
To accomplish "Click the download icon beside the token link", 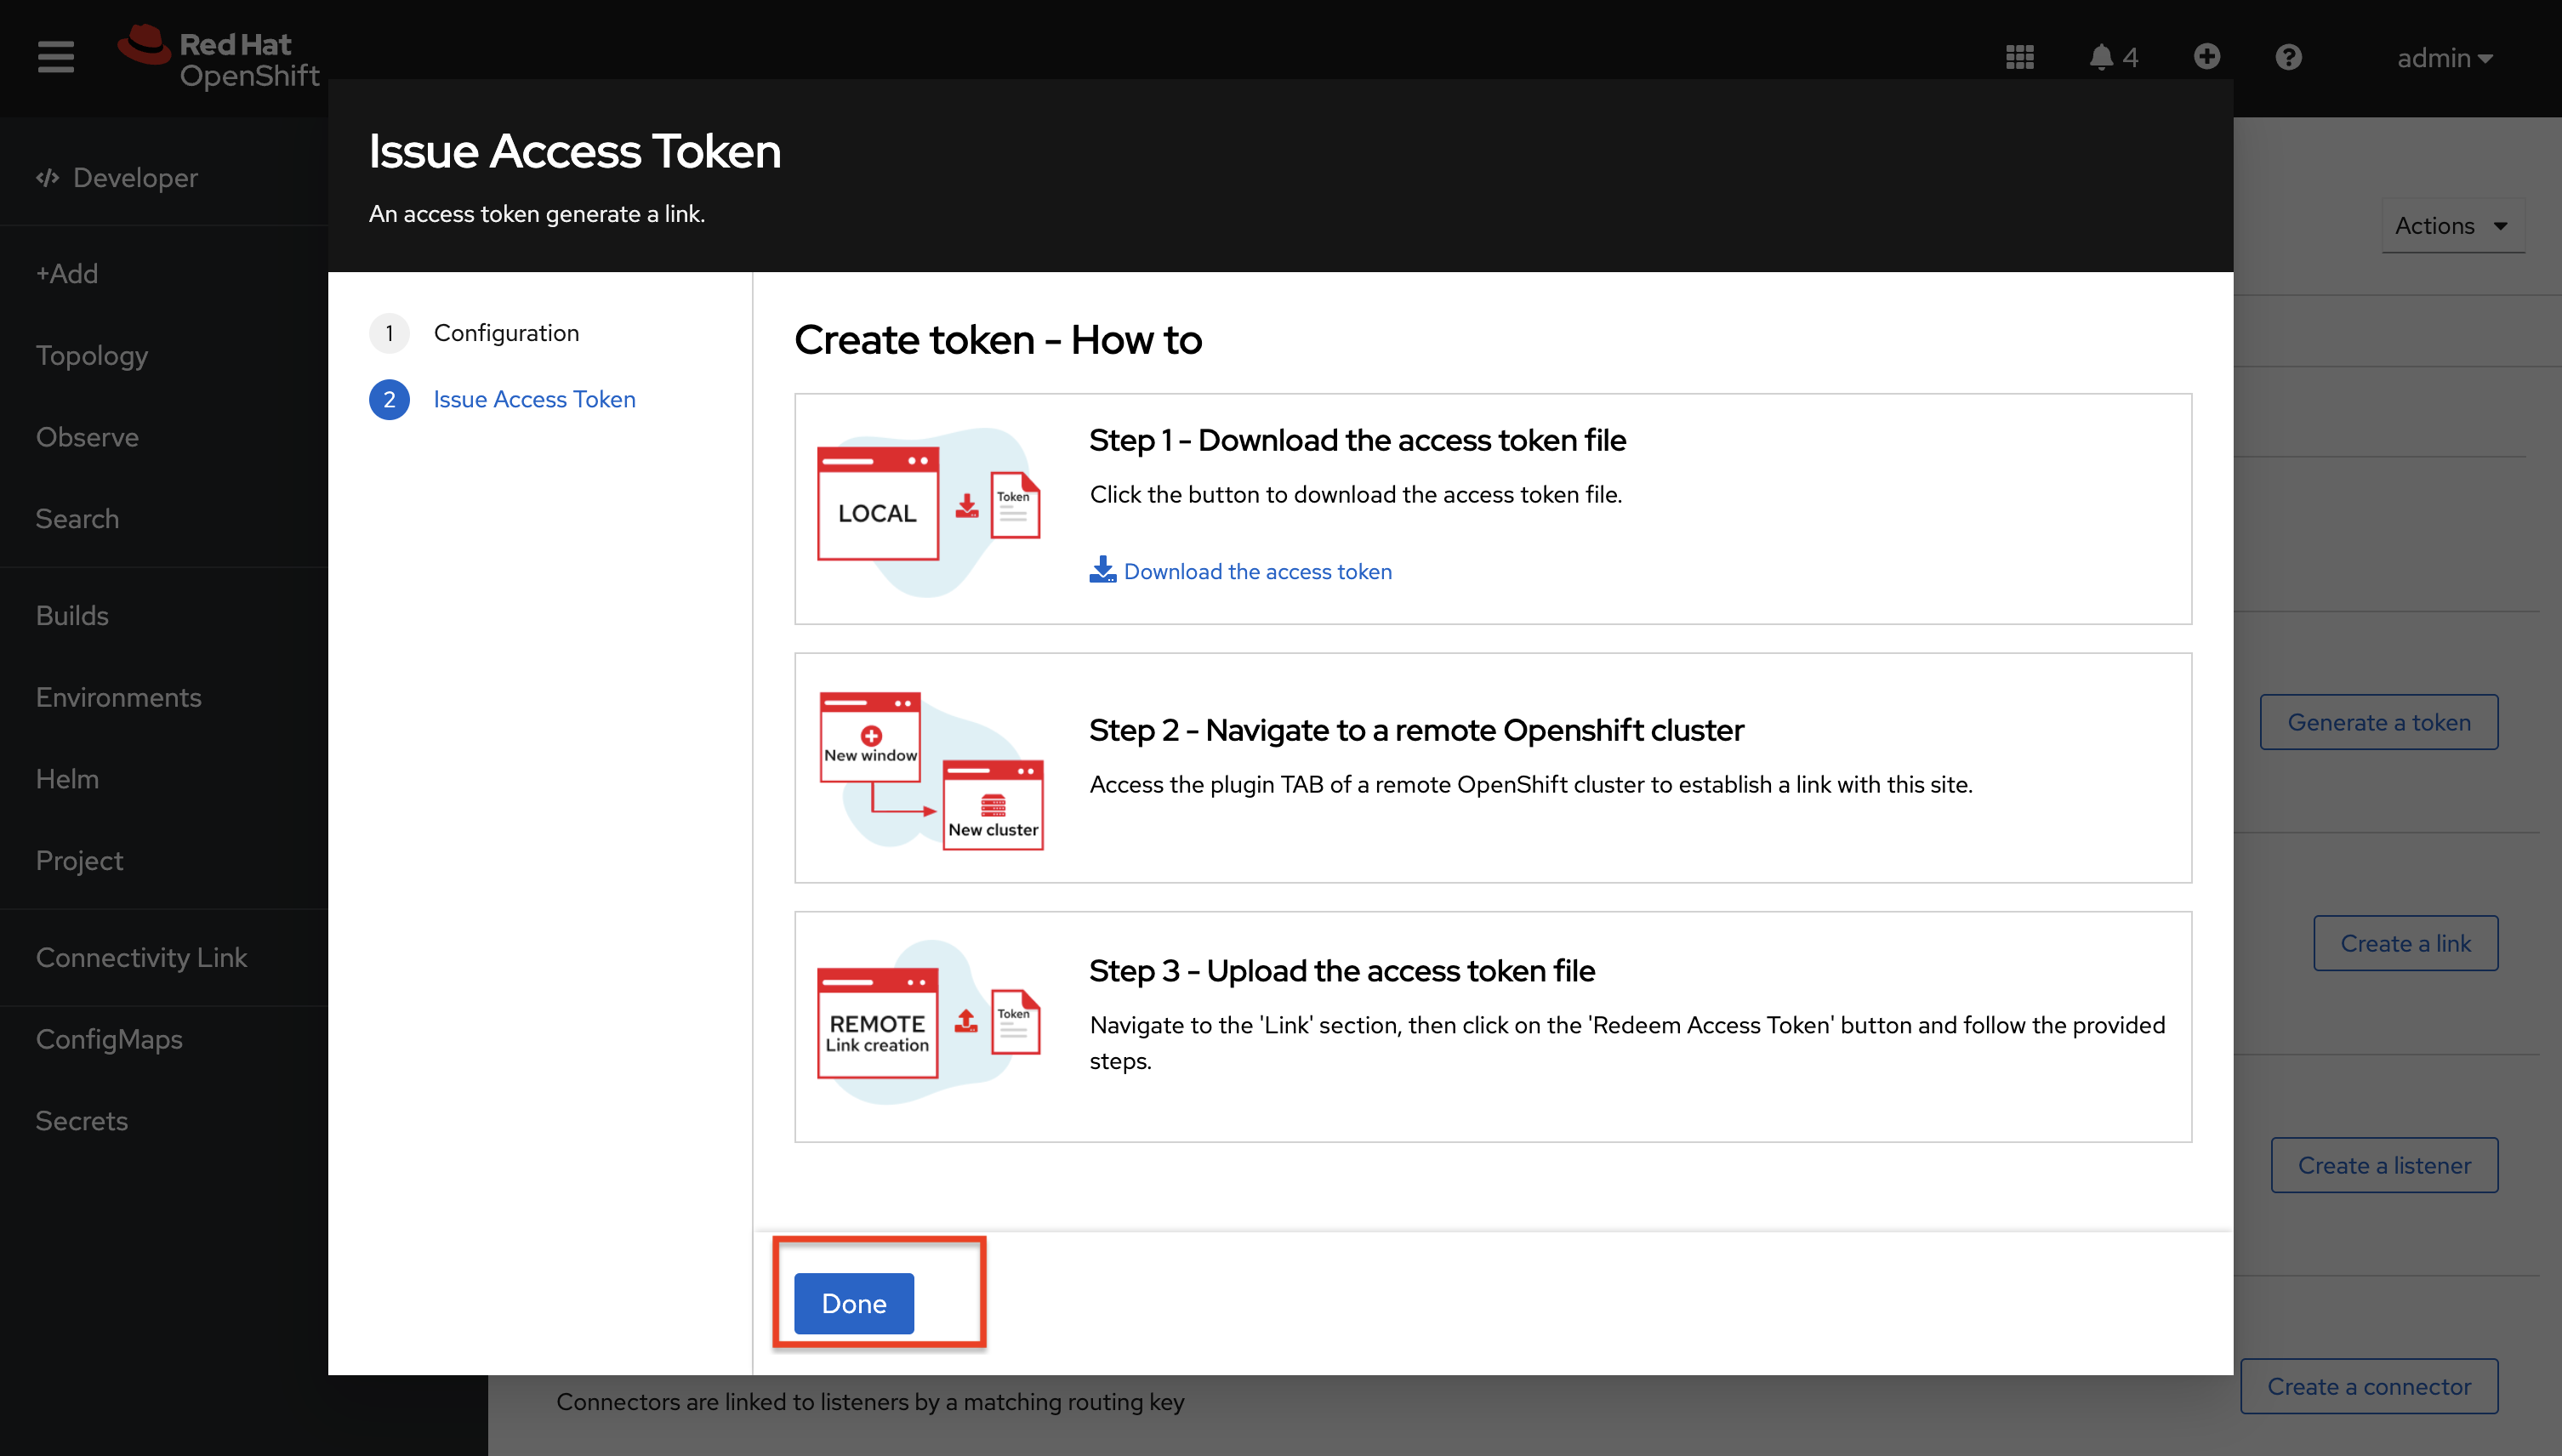I will pyautogui.click(x=1102, y=569).
